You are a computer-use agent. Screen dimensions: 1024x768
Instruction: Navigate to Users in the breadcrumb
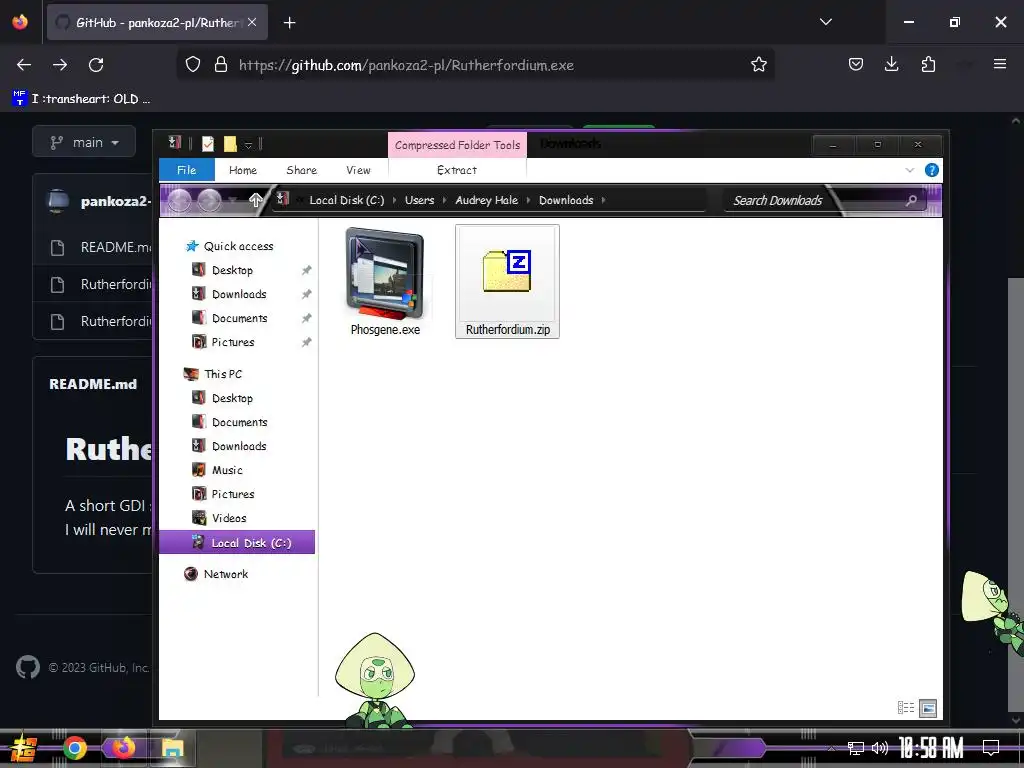point(419,200)
